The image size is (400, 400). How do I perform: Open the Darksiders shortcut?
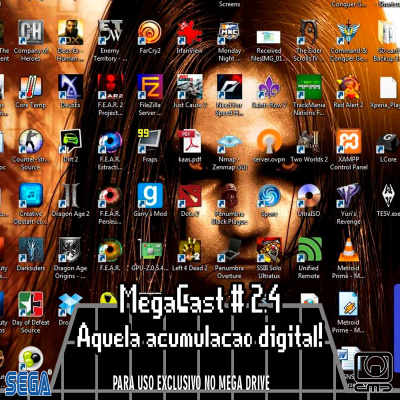31,250
